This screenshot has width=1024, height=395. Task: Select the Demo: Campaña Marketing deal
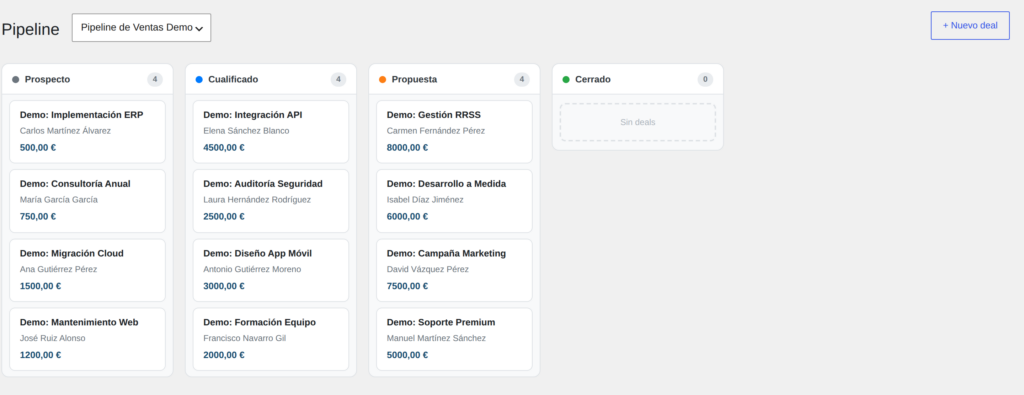(x=455, y=270)
